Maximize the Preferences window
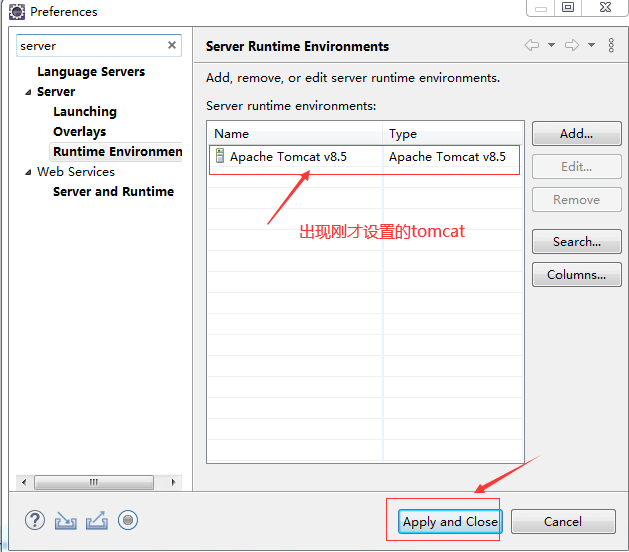This screenshot has width=629, height=552. (568, 7)
